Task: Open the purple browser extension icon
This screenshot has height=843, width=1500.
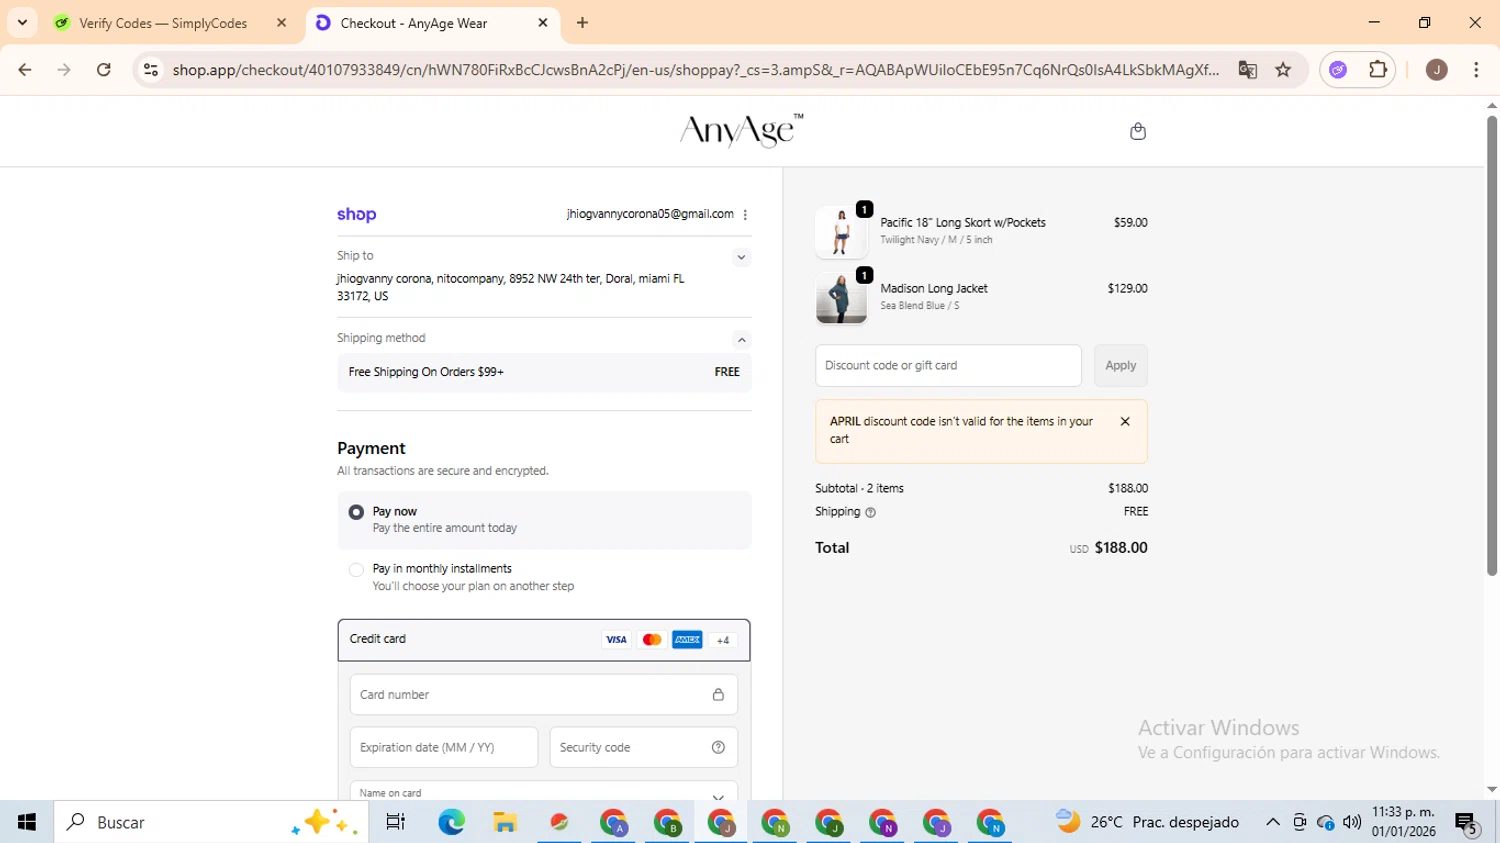Action: click(1338, 69)
